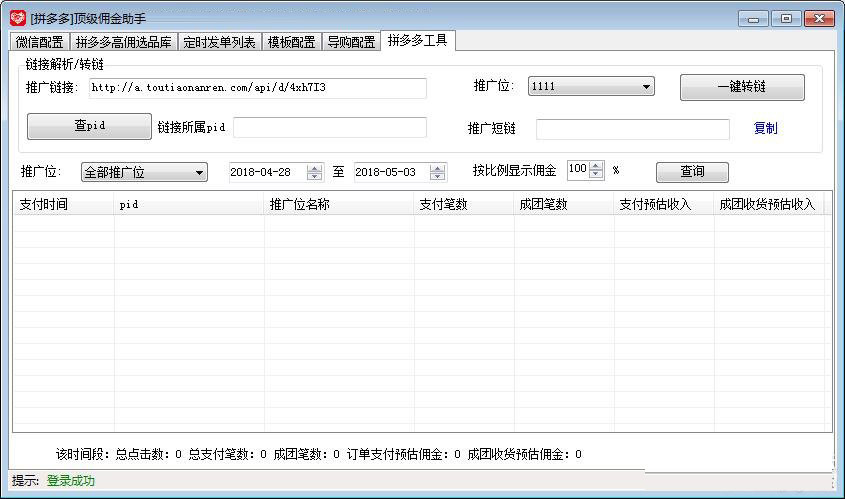Click the 推广链接 URL input field
The height and width of the screenshot is (499, 845).
point(257,88)
